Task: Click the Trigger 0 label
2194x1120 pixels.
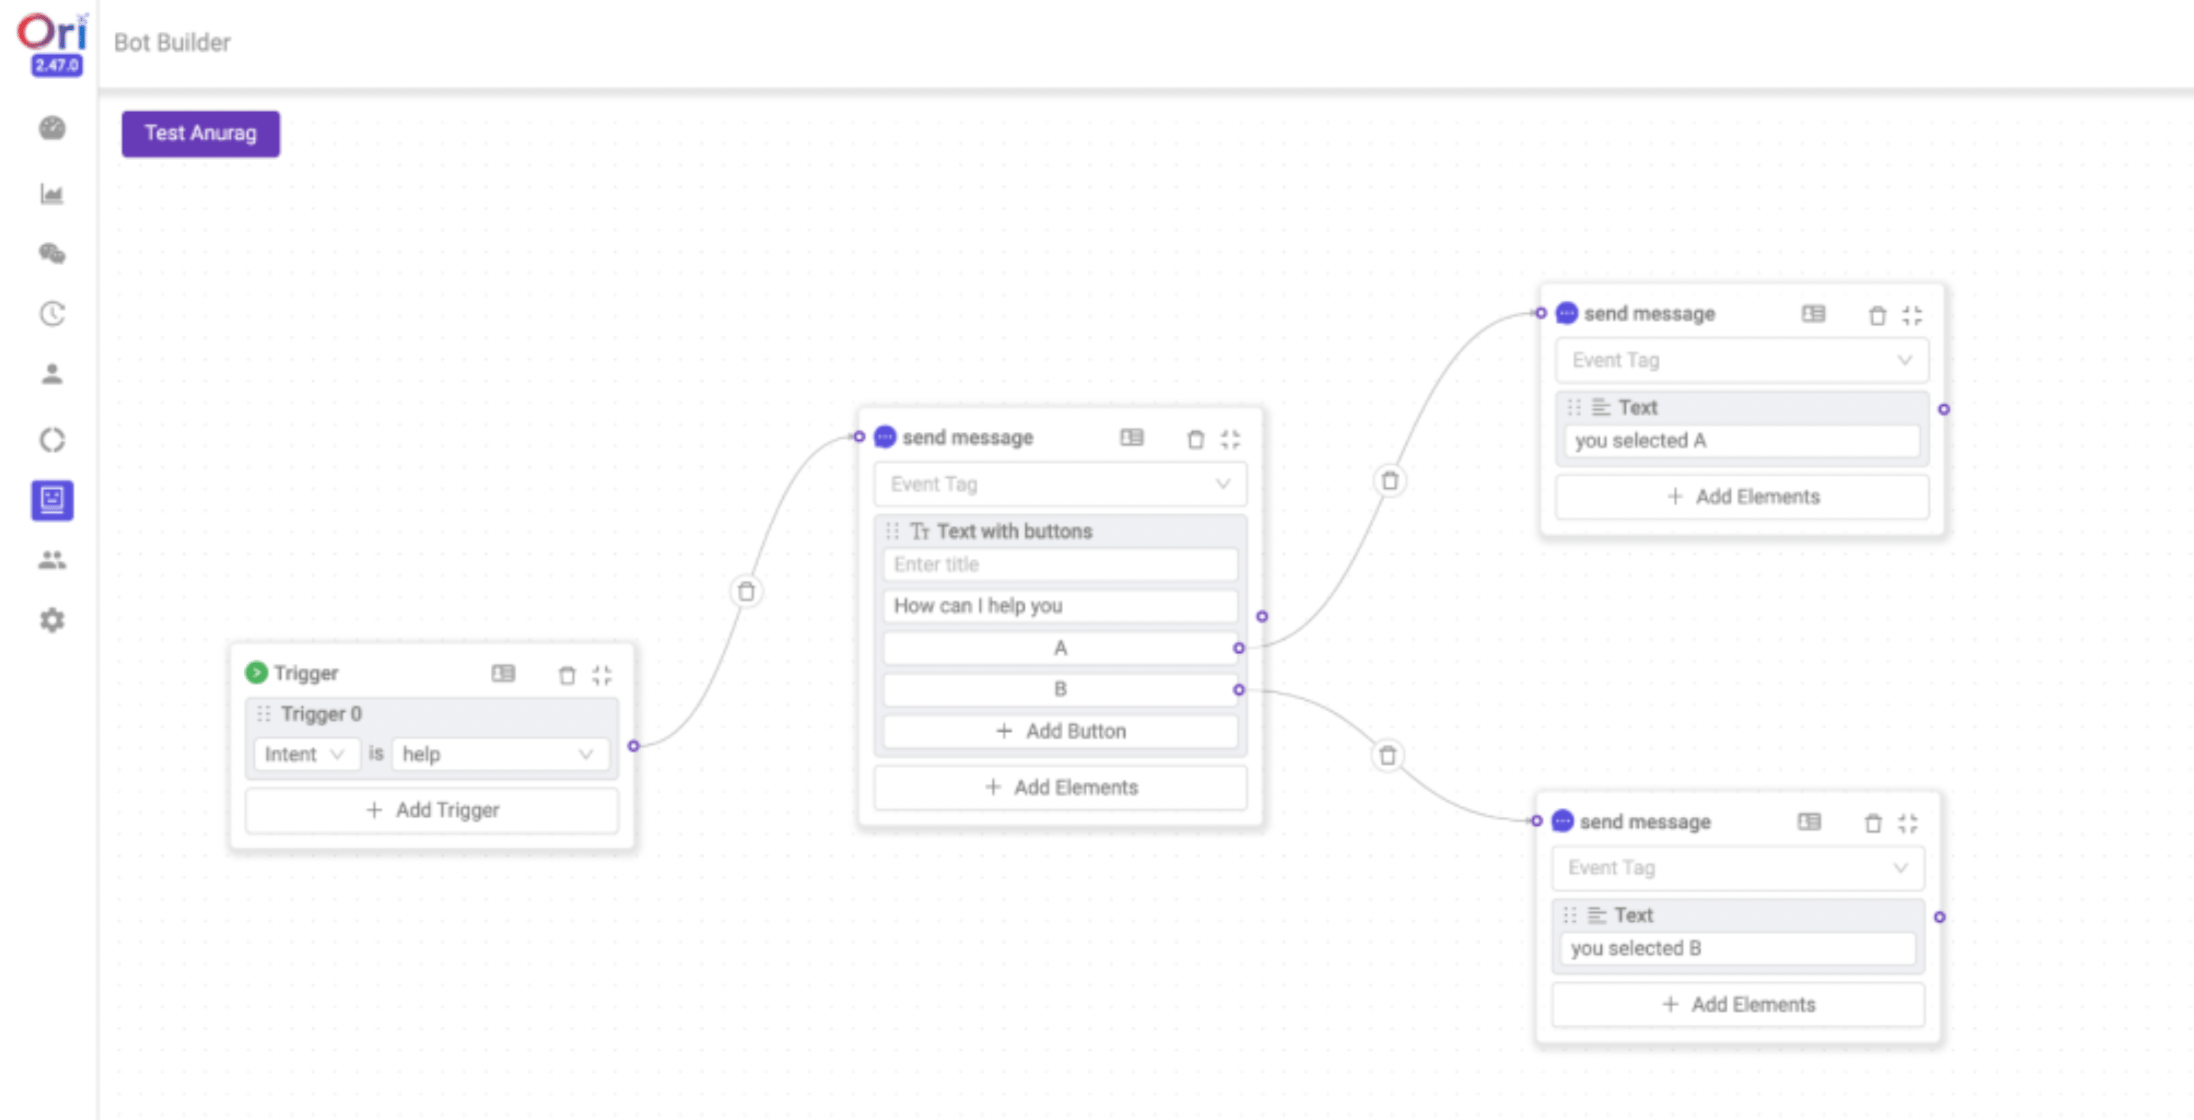Action: [321, 714]
